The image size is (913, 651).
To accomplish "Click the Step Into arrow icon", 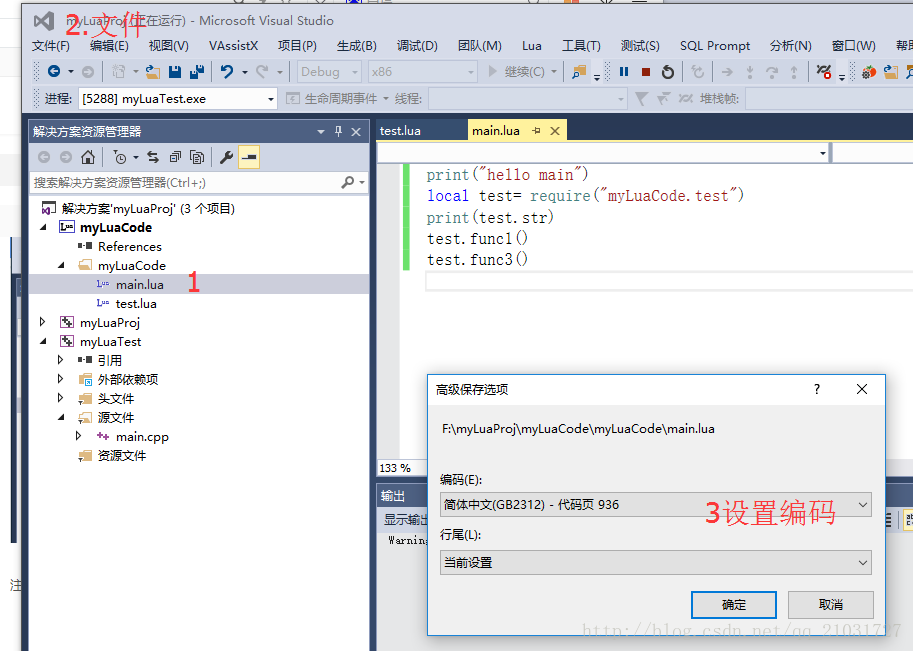I will [x=750, y=72].
